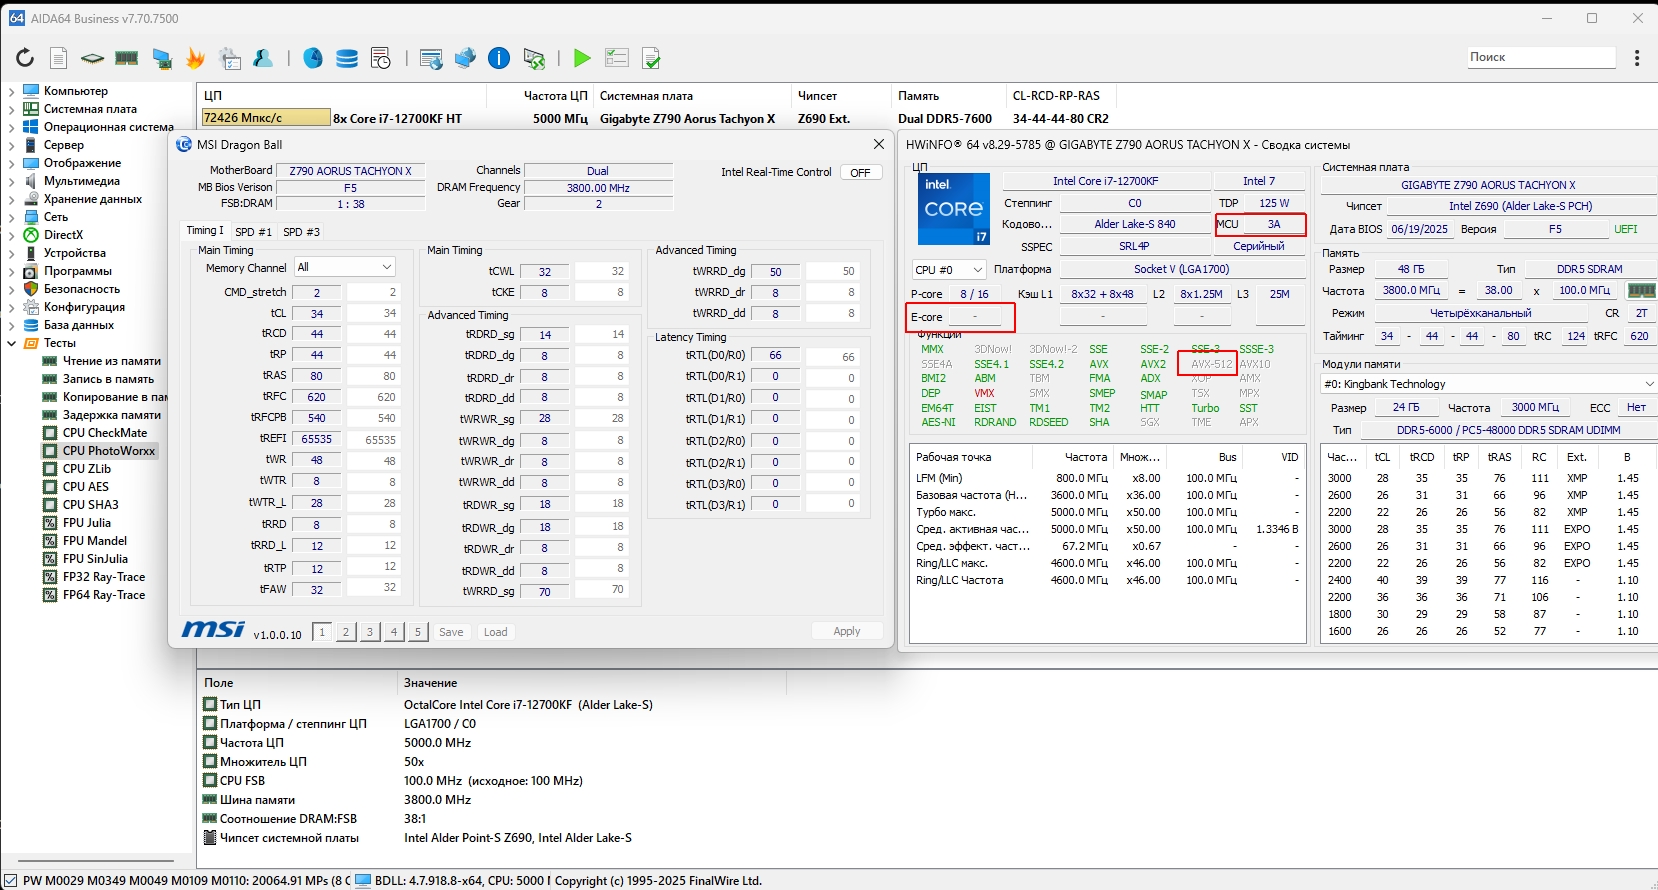The height and width of the screenshot is (890, 1658).
Task: Open the Report page icon
Action: (x=59, y=58)
